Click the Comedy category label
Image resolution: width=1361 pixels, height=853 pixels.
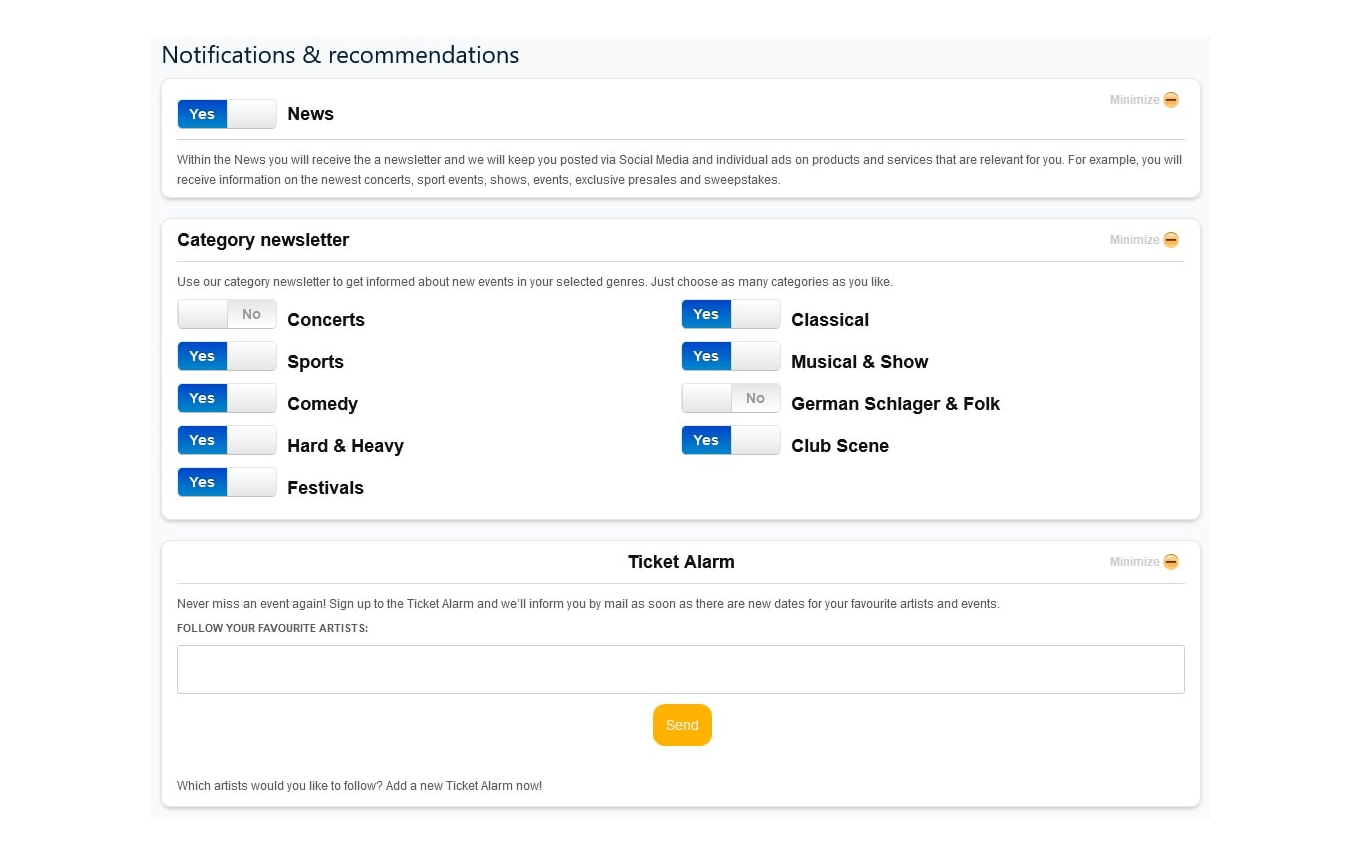tap(322, 404)
